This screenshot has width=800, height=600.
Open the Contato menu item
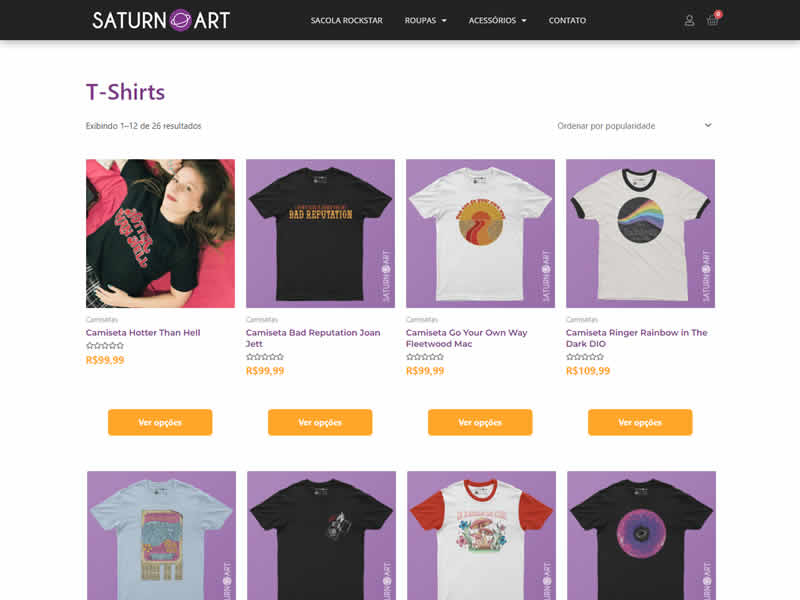click(x=567, y=20)
